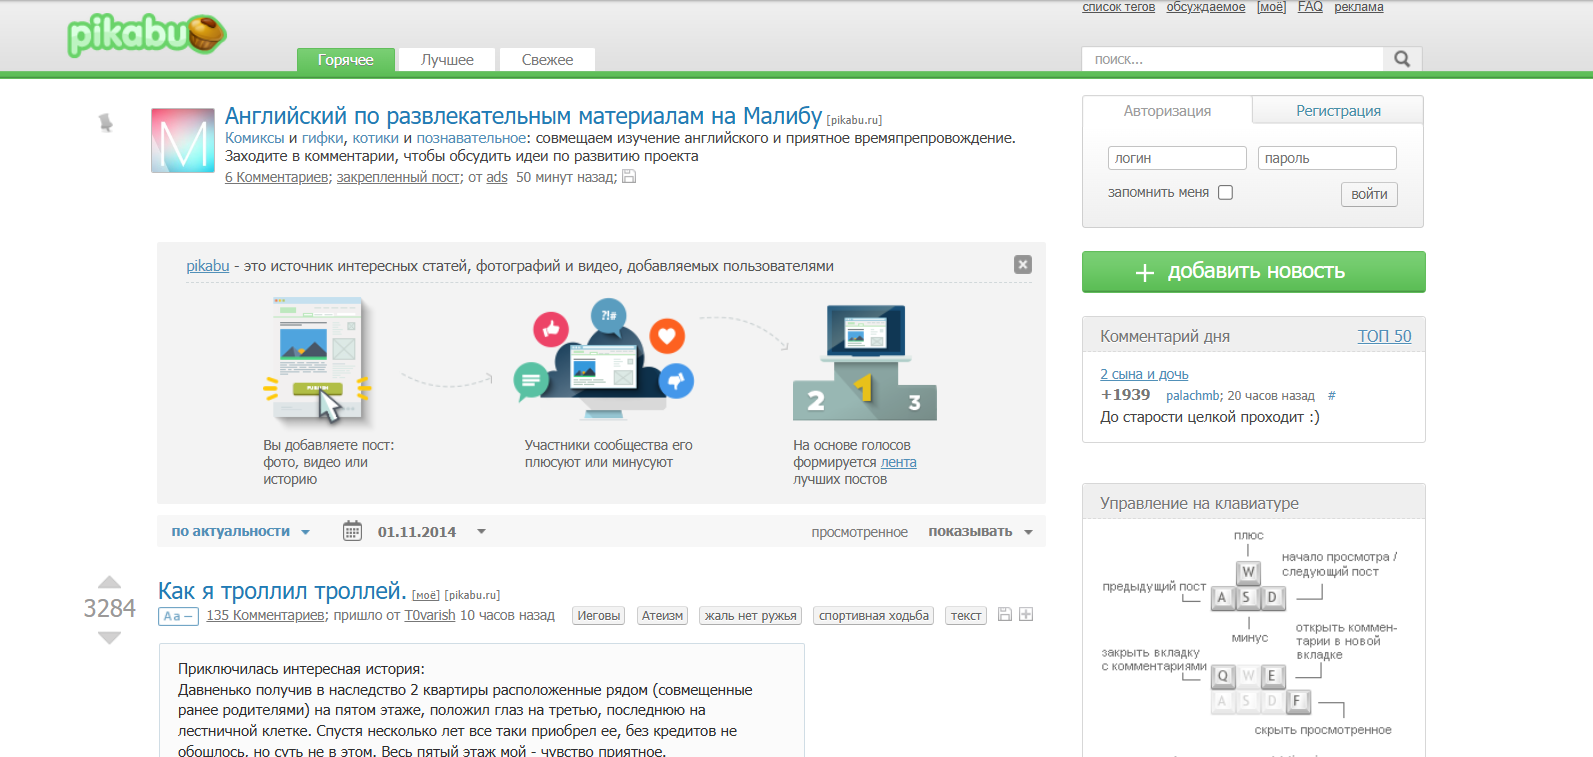Click the Aa font size icon

point(178,616)
